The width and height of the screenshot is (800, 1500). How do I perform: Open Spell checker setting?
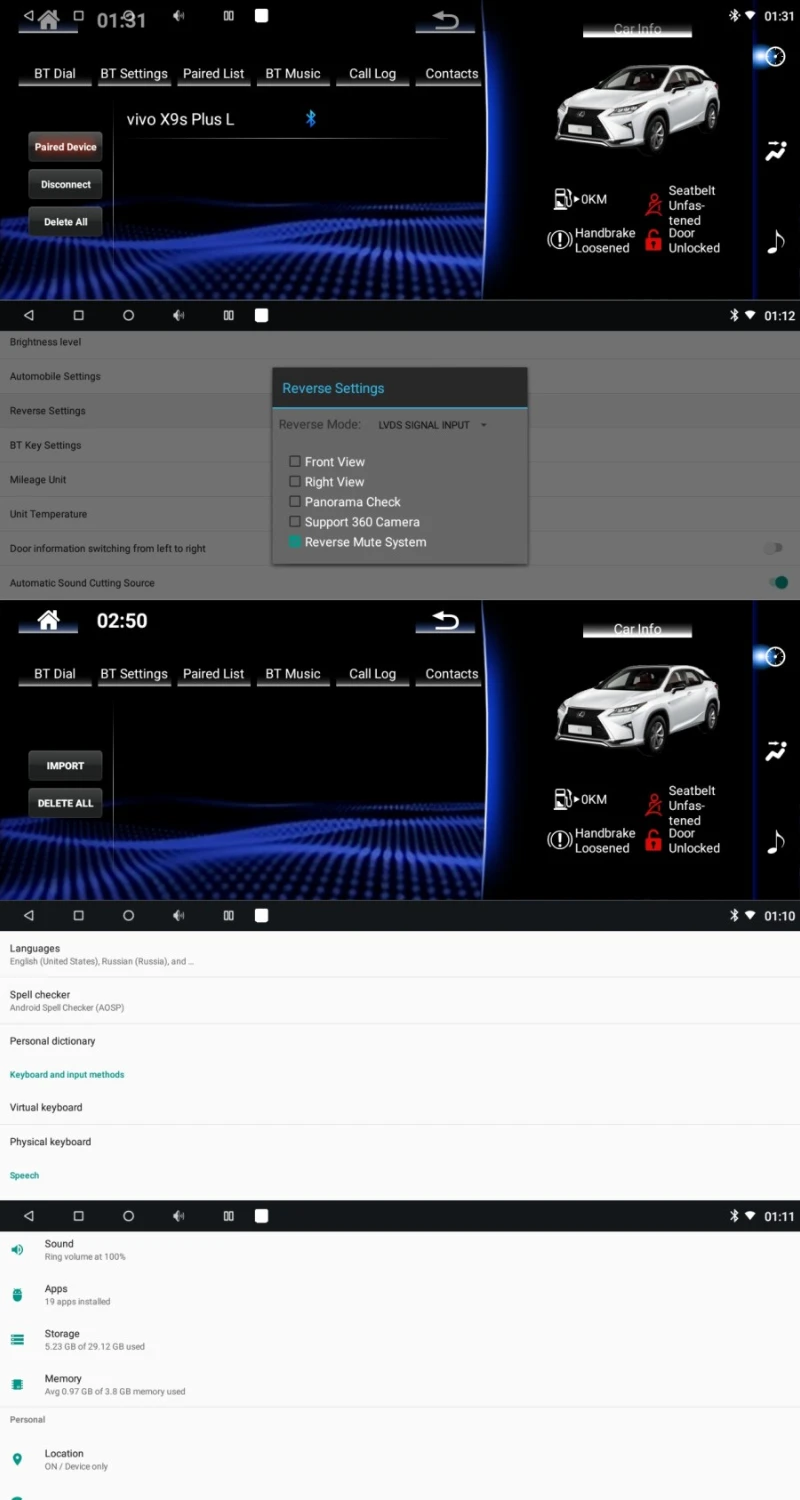pos(400,1000)
